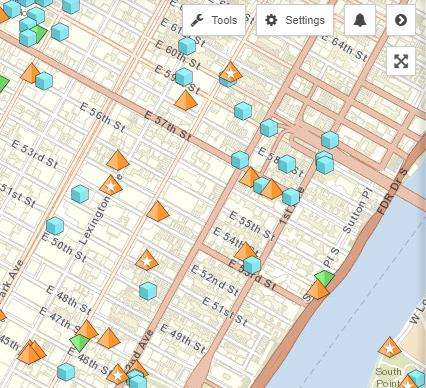This screenshot has height=388, width=426.
Task: Open notifications with the bell icon
Action: (x=360, y=20)
